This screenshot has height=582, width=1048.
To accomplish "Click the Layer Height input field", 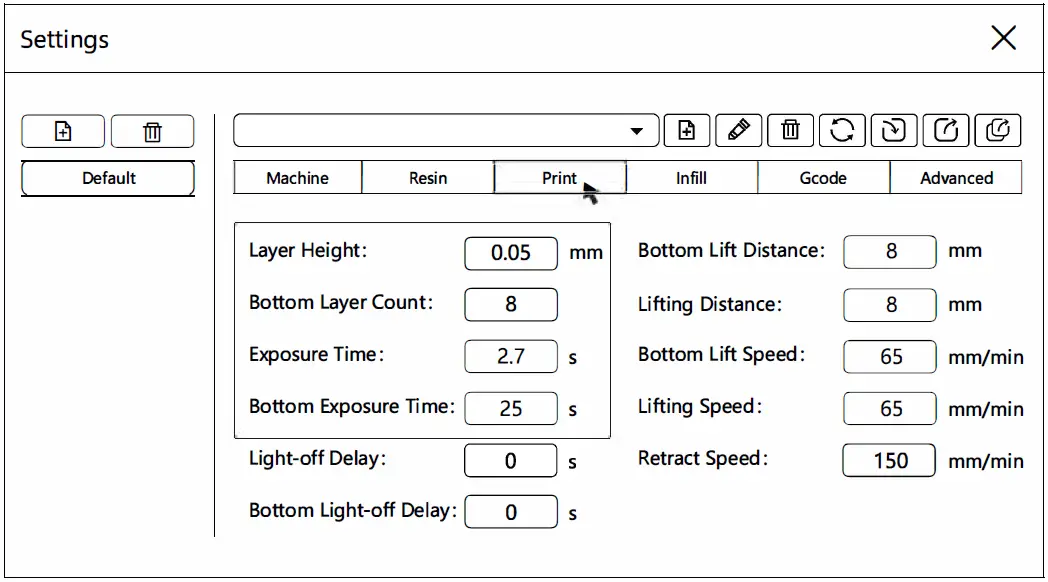I will 511,253.
